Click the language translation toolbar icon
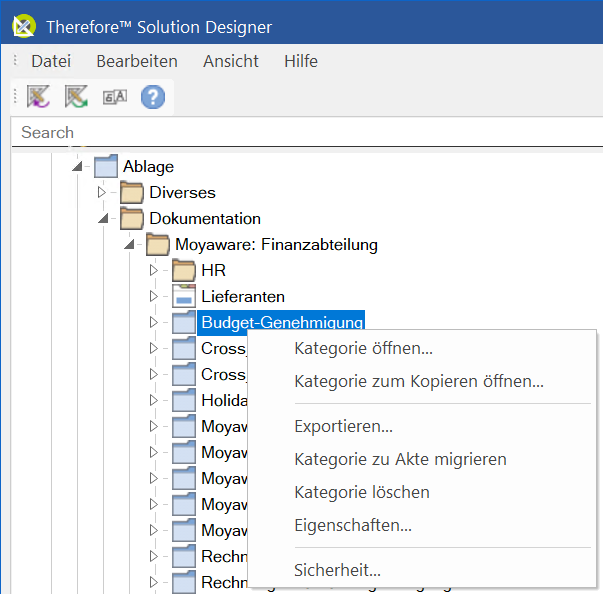Image resolution: width=603 pixels, height=594 pixels. pyautogui.click(x=115, y=97)
